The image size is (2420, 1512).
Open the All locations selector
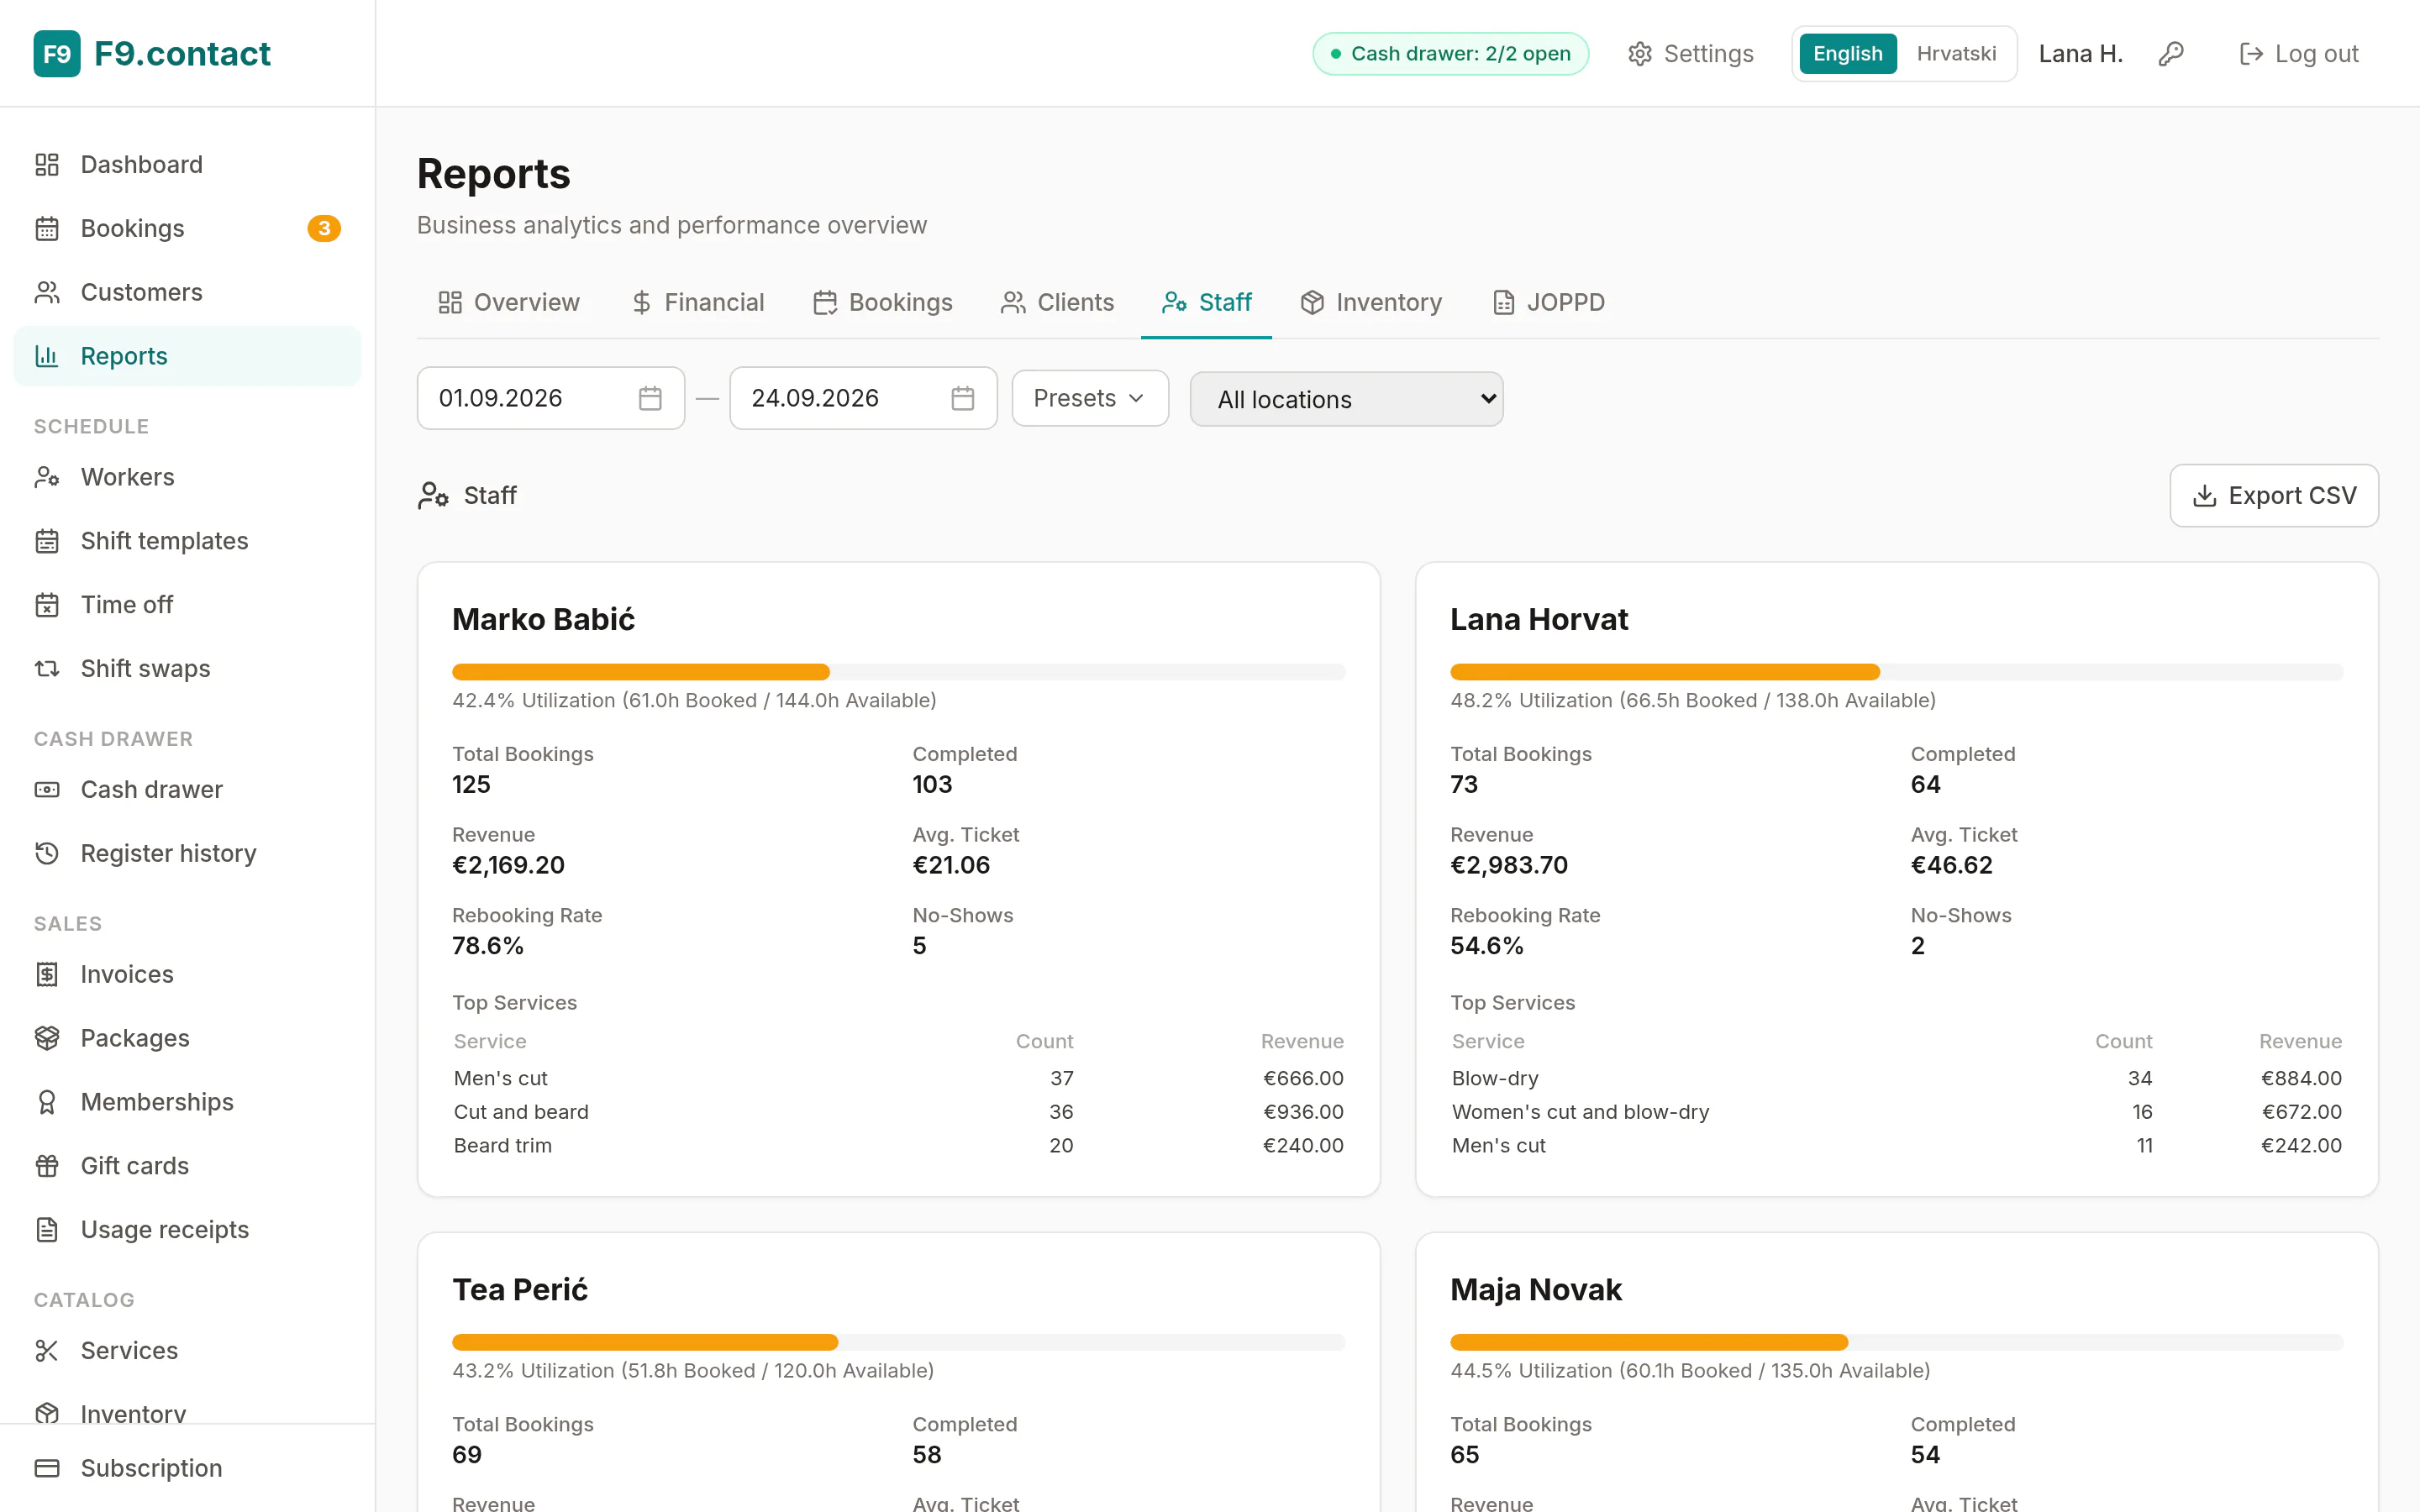pyautogui.click(x=1346, y=399)
